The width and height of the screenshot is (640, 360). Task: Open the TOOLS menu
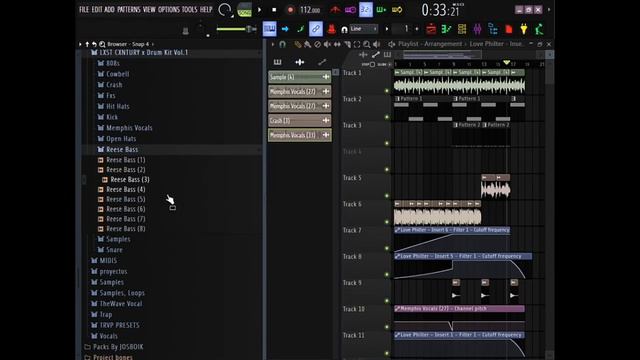point(189,9)
